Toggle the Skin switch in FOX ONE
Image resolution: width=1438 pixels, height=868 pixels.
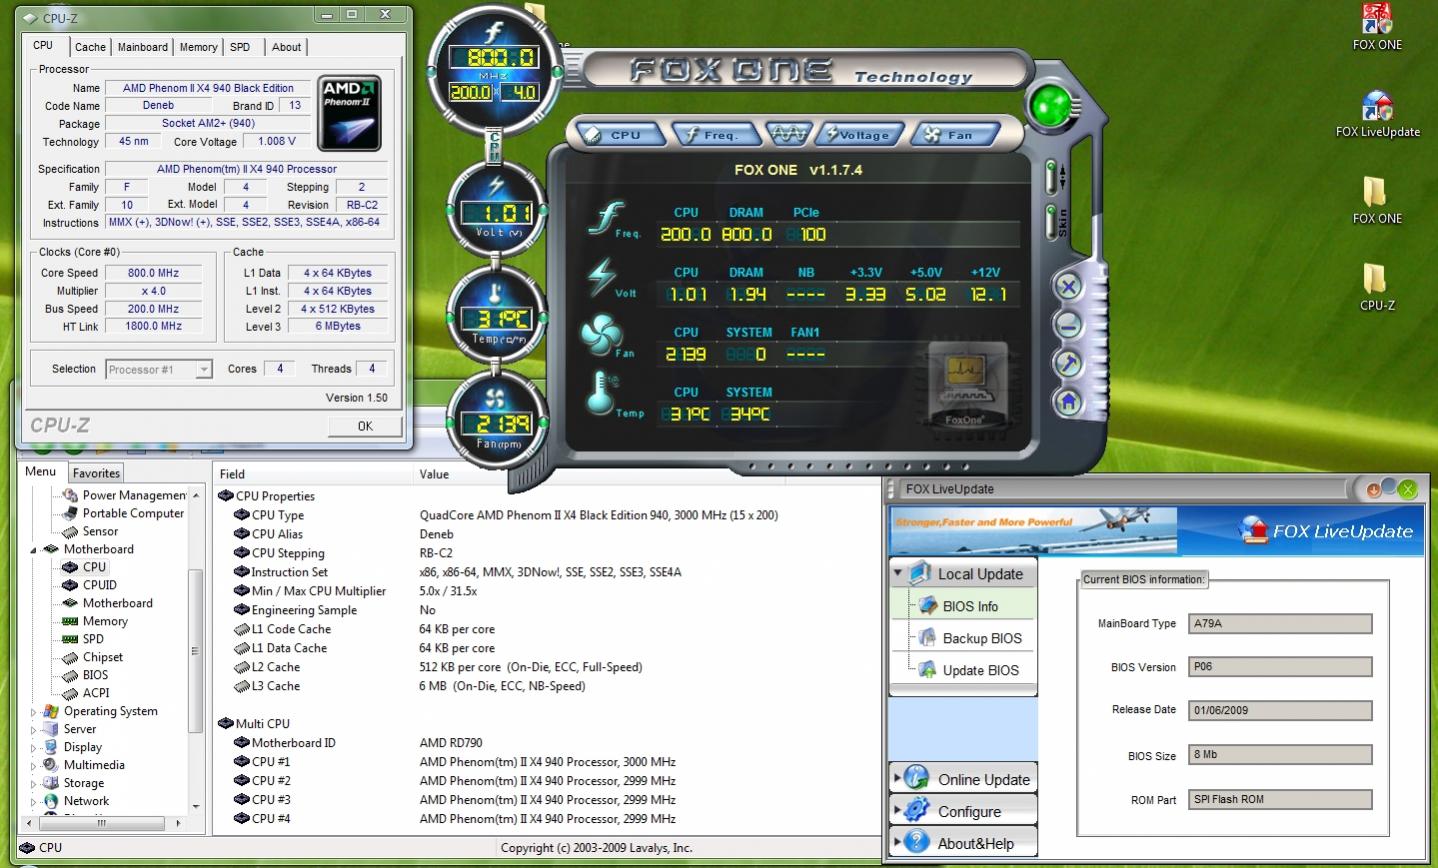[x=1052, y=221]
